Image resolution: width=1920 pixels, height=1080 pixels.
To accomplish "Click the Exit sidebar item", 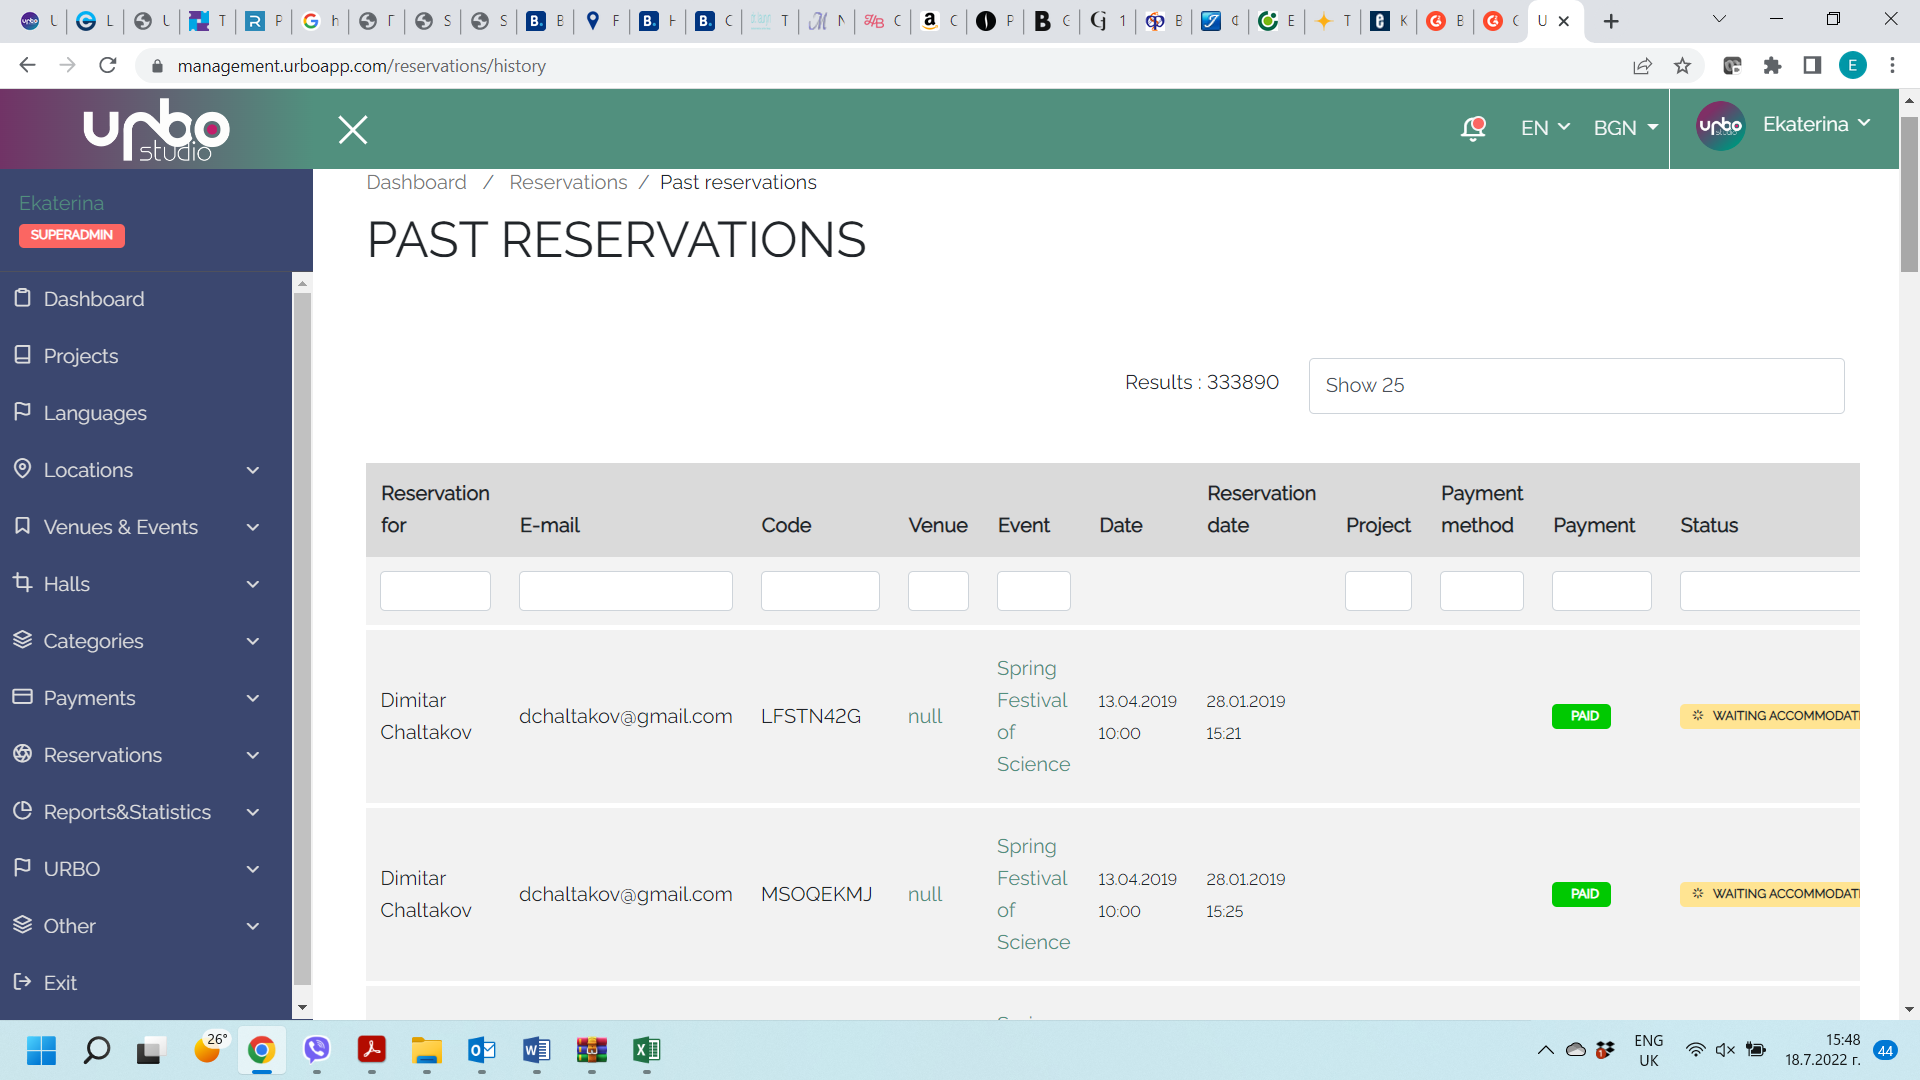I will (x=60, y=983).
